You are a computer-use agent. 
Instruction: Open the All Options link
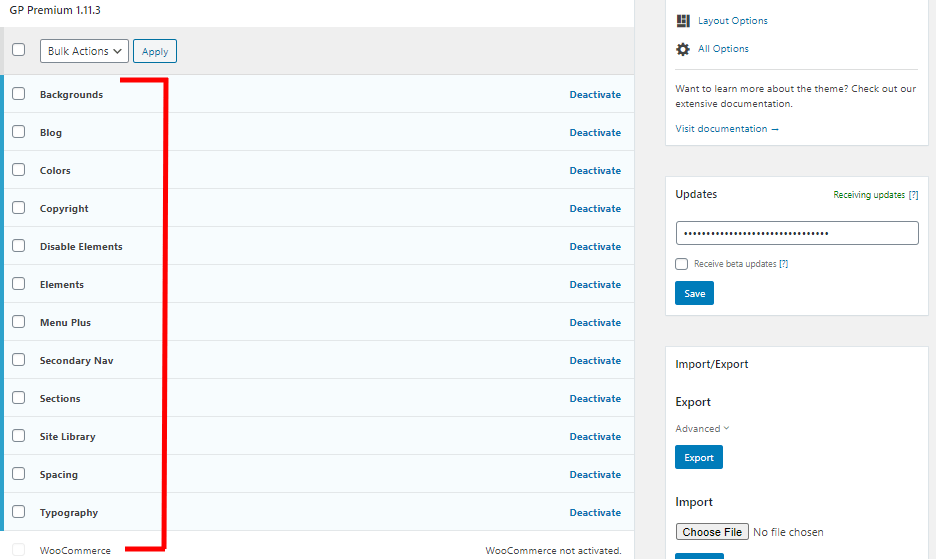pyautogui.click(x=723, y=49)
